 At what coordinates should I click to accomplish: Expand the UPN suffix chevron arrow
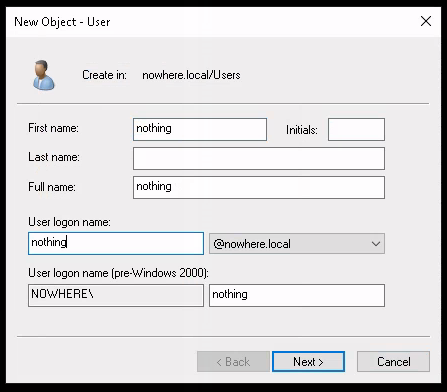click(376, 244)
